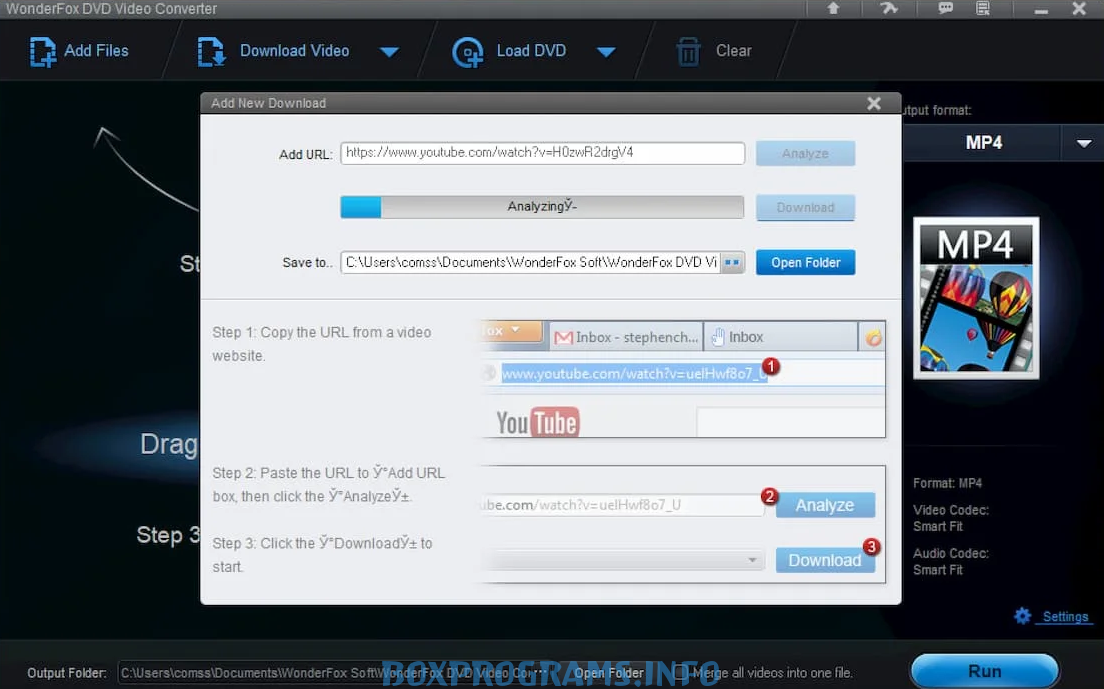Click Open Folder button in bottom bar
Image resolution: width=1104 pixels, height=689 pixels.
(x=608, y=673)
